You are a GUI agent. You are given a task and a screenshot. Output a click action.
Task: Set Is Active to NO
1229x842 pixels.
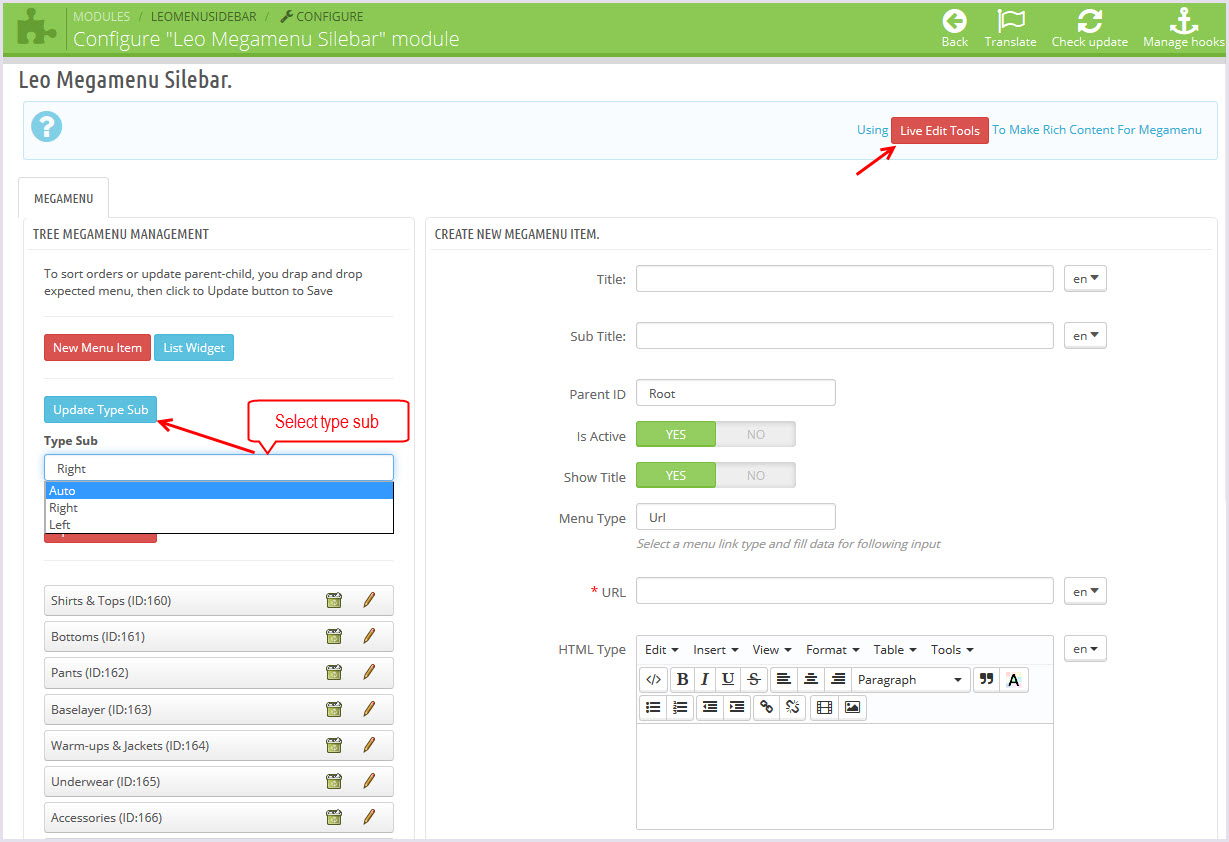(756, 434)
